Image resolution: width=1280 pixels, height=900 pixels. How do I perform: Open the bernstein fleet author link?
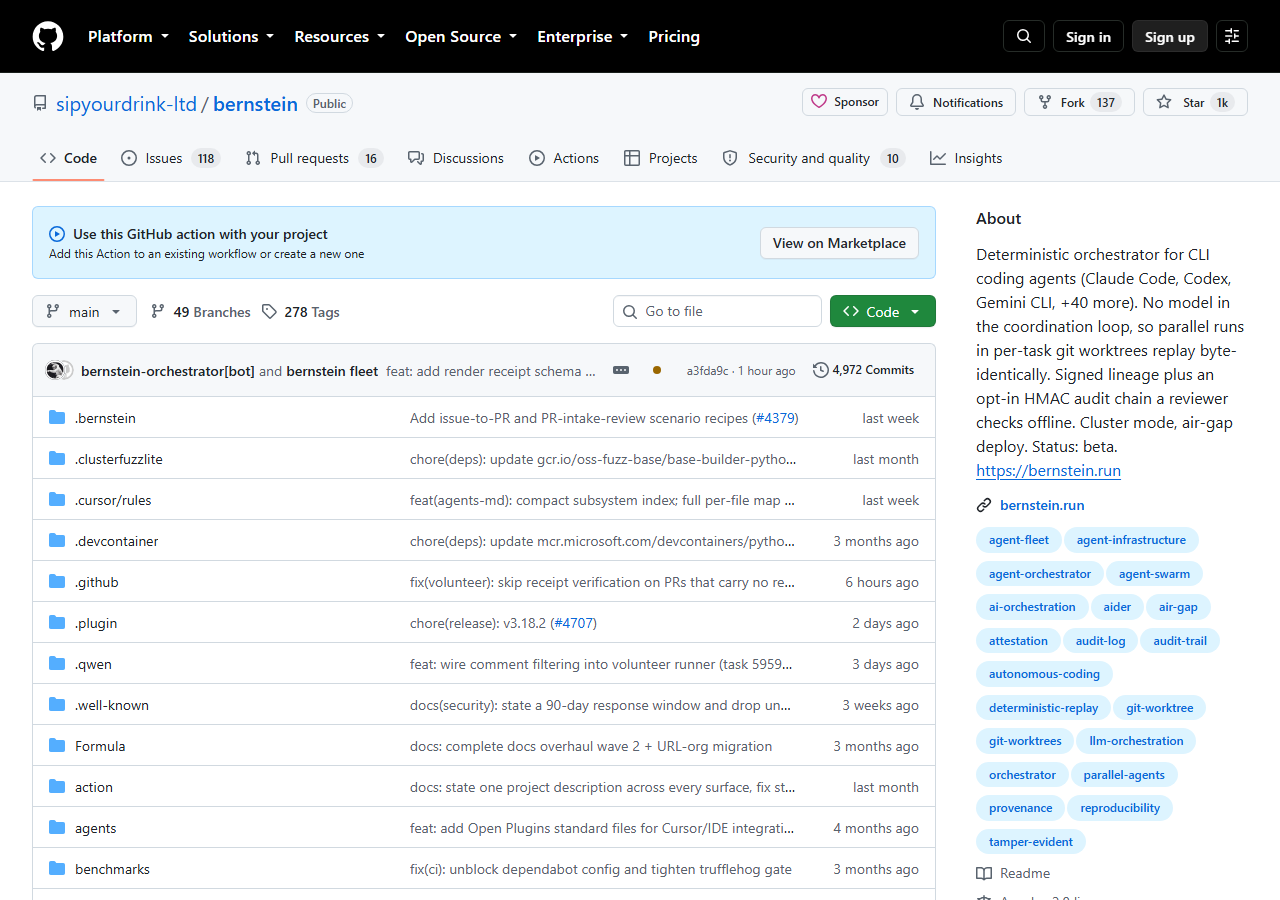click(332, 371)
